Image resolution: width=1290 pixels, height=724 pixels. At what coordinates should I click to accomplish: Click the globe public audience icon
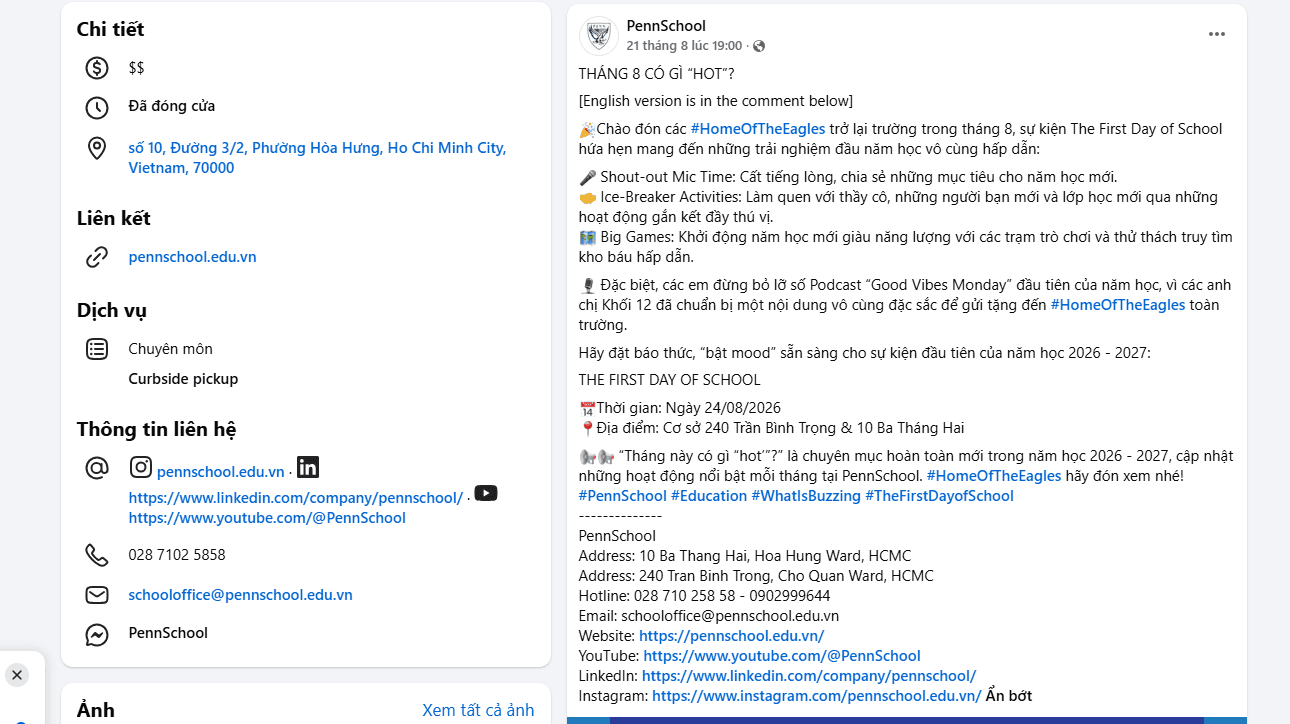(759, 46)
